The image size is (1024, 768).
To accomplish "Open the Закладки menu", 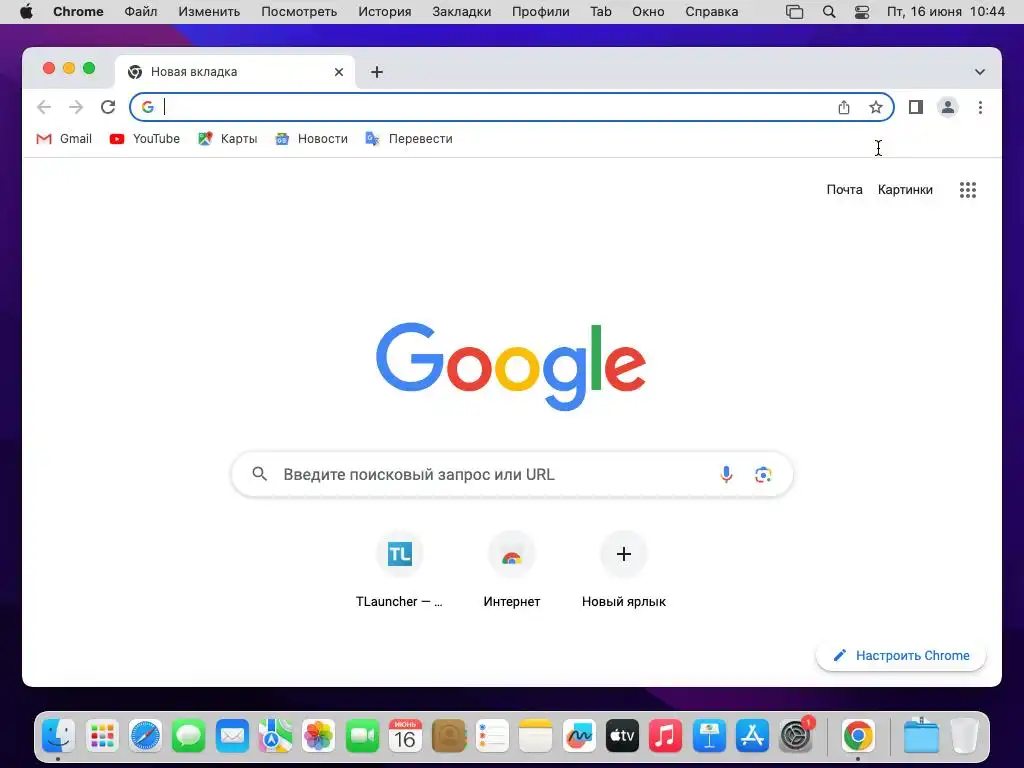I will click(x=462, y=12).
